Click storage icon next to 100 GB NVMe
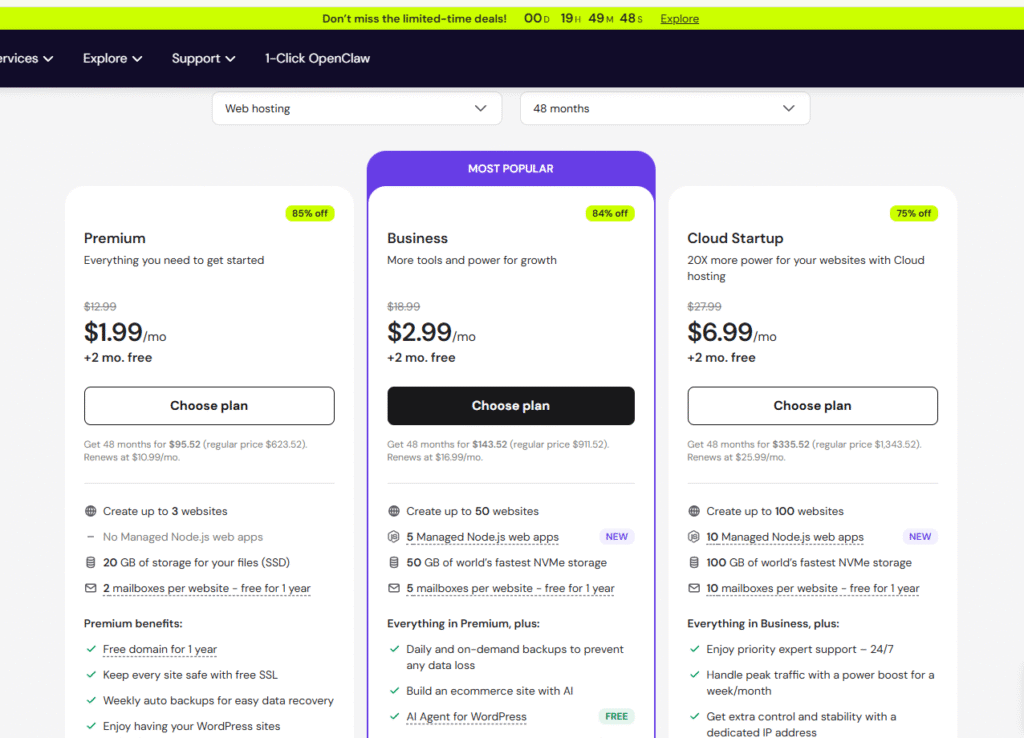Screen dimensions: 1024x738 [694, 563]
